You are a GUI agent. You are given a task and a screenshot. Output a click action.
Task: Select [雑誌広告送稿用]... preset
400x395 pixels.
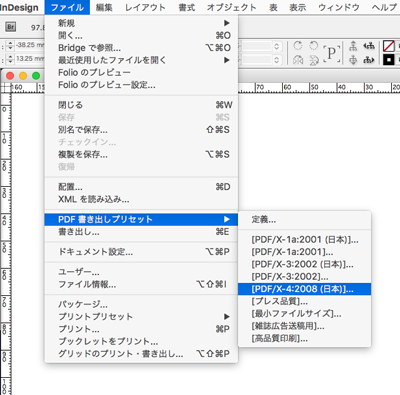305,326
